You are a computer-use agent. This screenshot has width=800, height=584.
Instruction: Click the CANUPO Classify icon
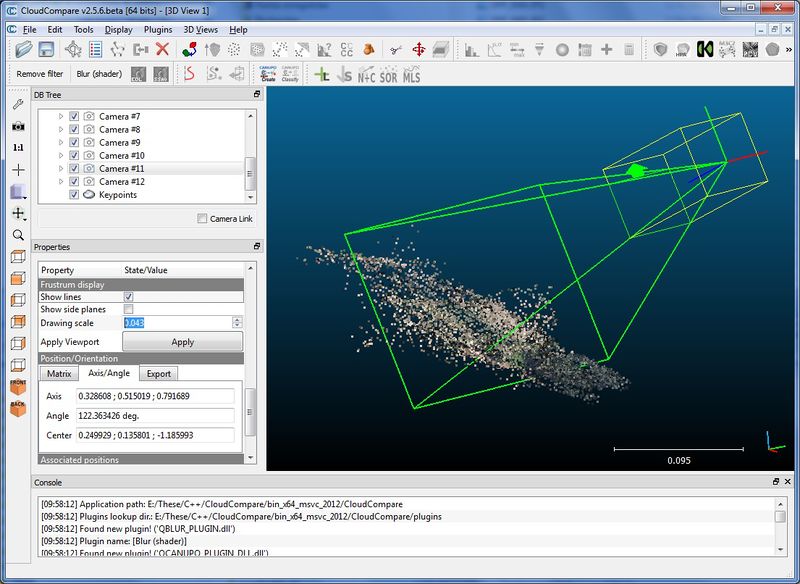290,74
